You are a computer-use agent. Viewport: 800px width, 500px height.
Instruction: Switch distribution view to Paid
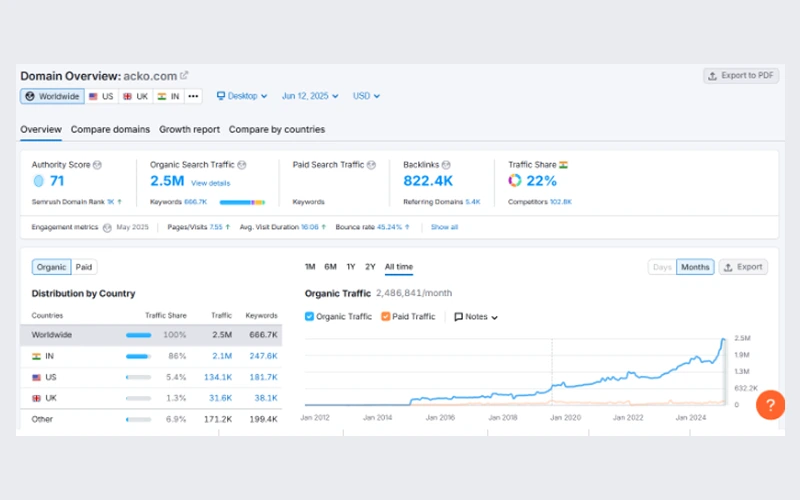[84, 267]
